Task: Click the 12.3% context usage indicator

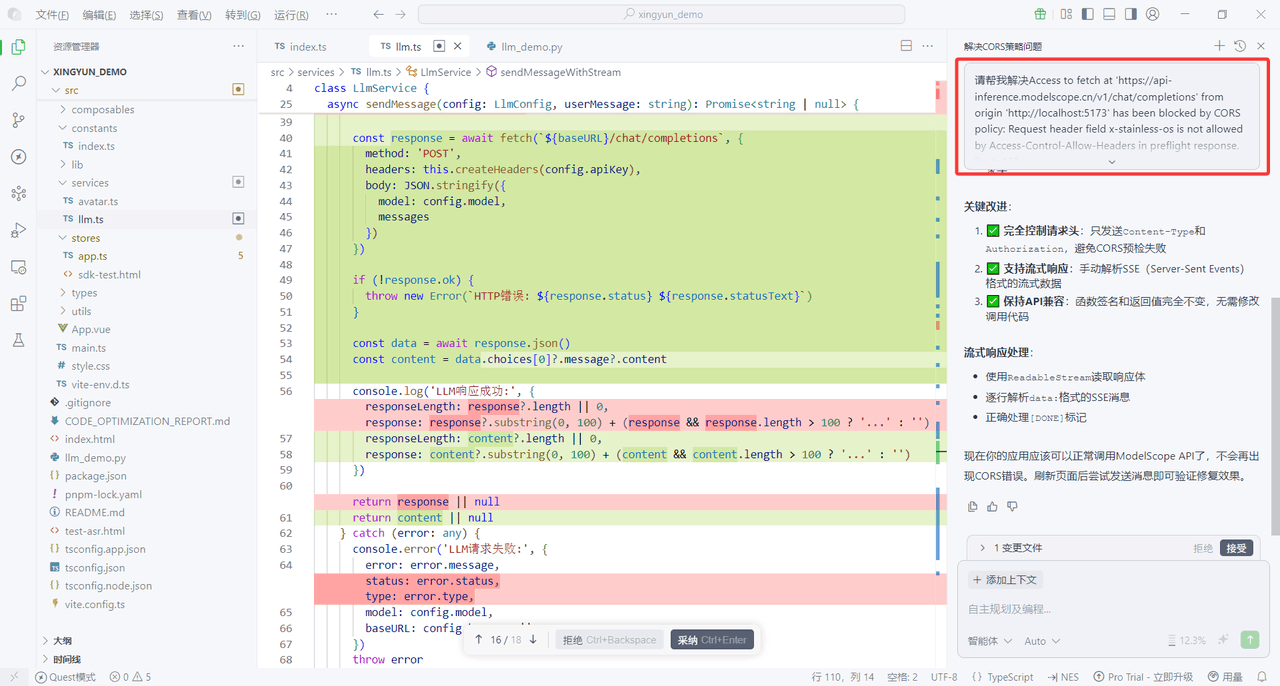Action: tap(1187, 641)
